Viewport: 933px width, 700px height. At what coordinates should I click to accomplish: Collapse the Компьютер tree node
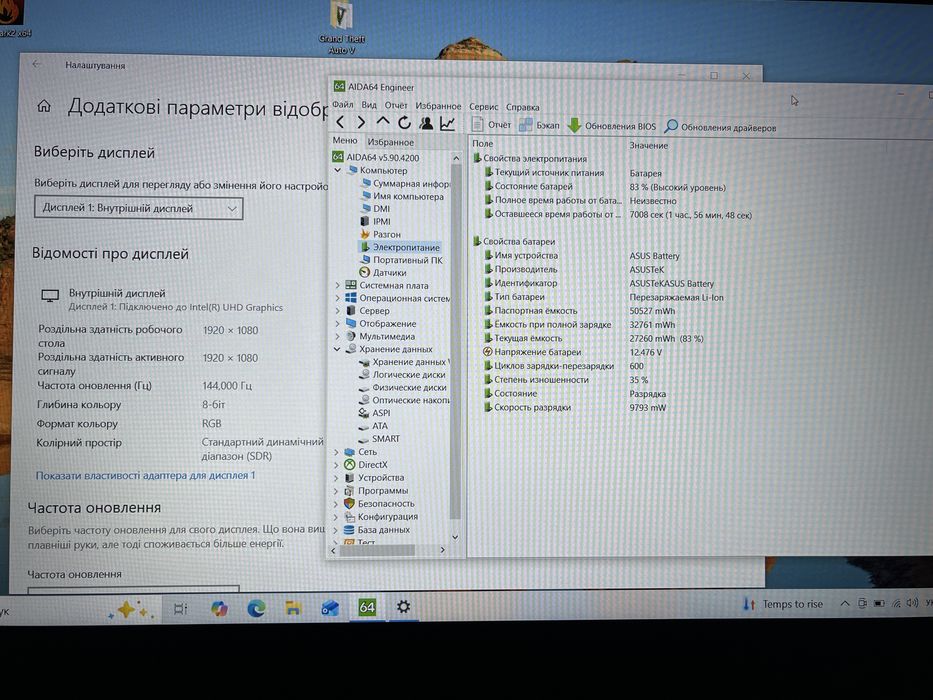pyautogui.click(x=337, y=170)
